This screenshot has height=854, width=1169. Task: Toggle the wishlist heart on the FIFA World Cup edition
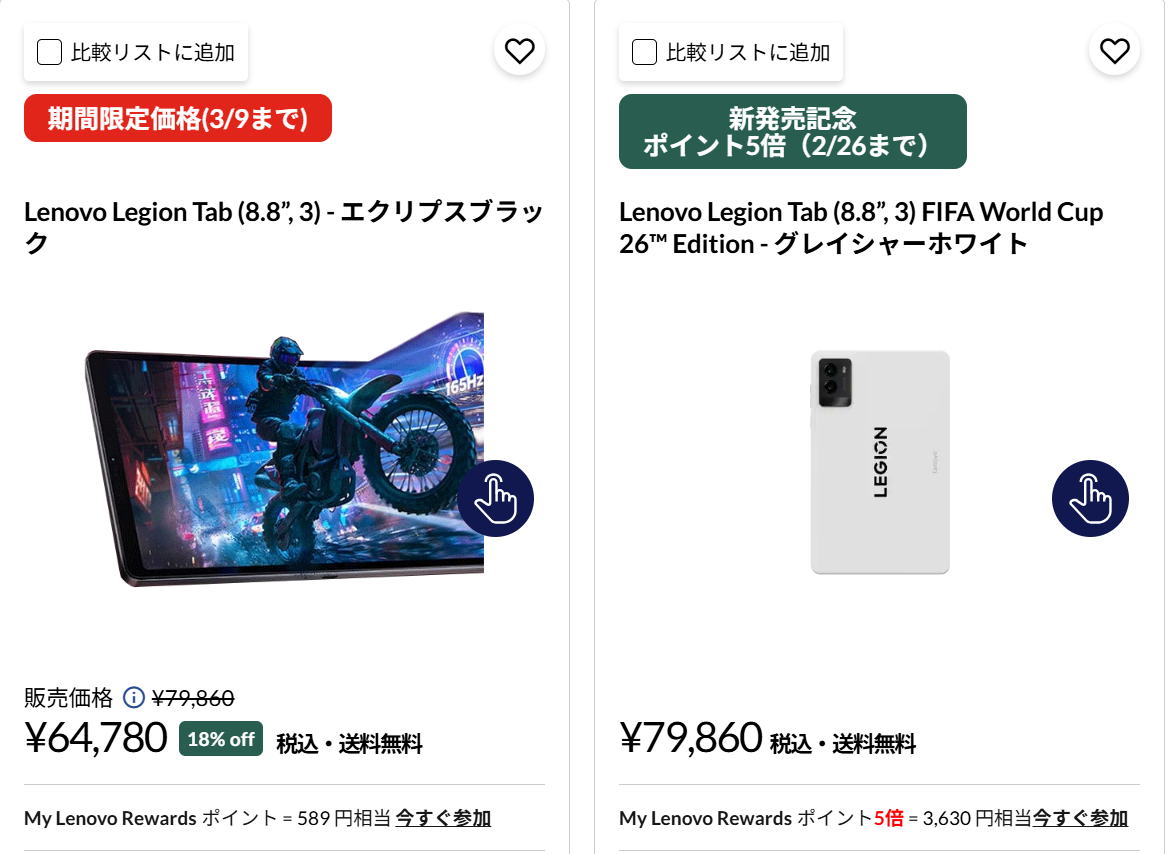pos(1113,50)
